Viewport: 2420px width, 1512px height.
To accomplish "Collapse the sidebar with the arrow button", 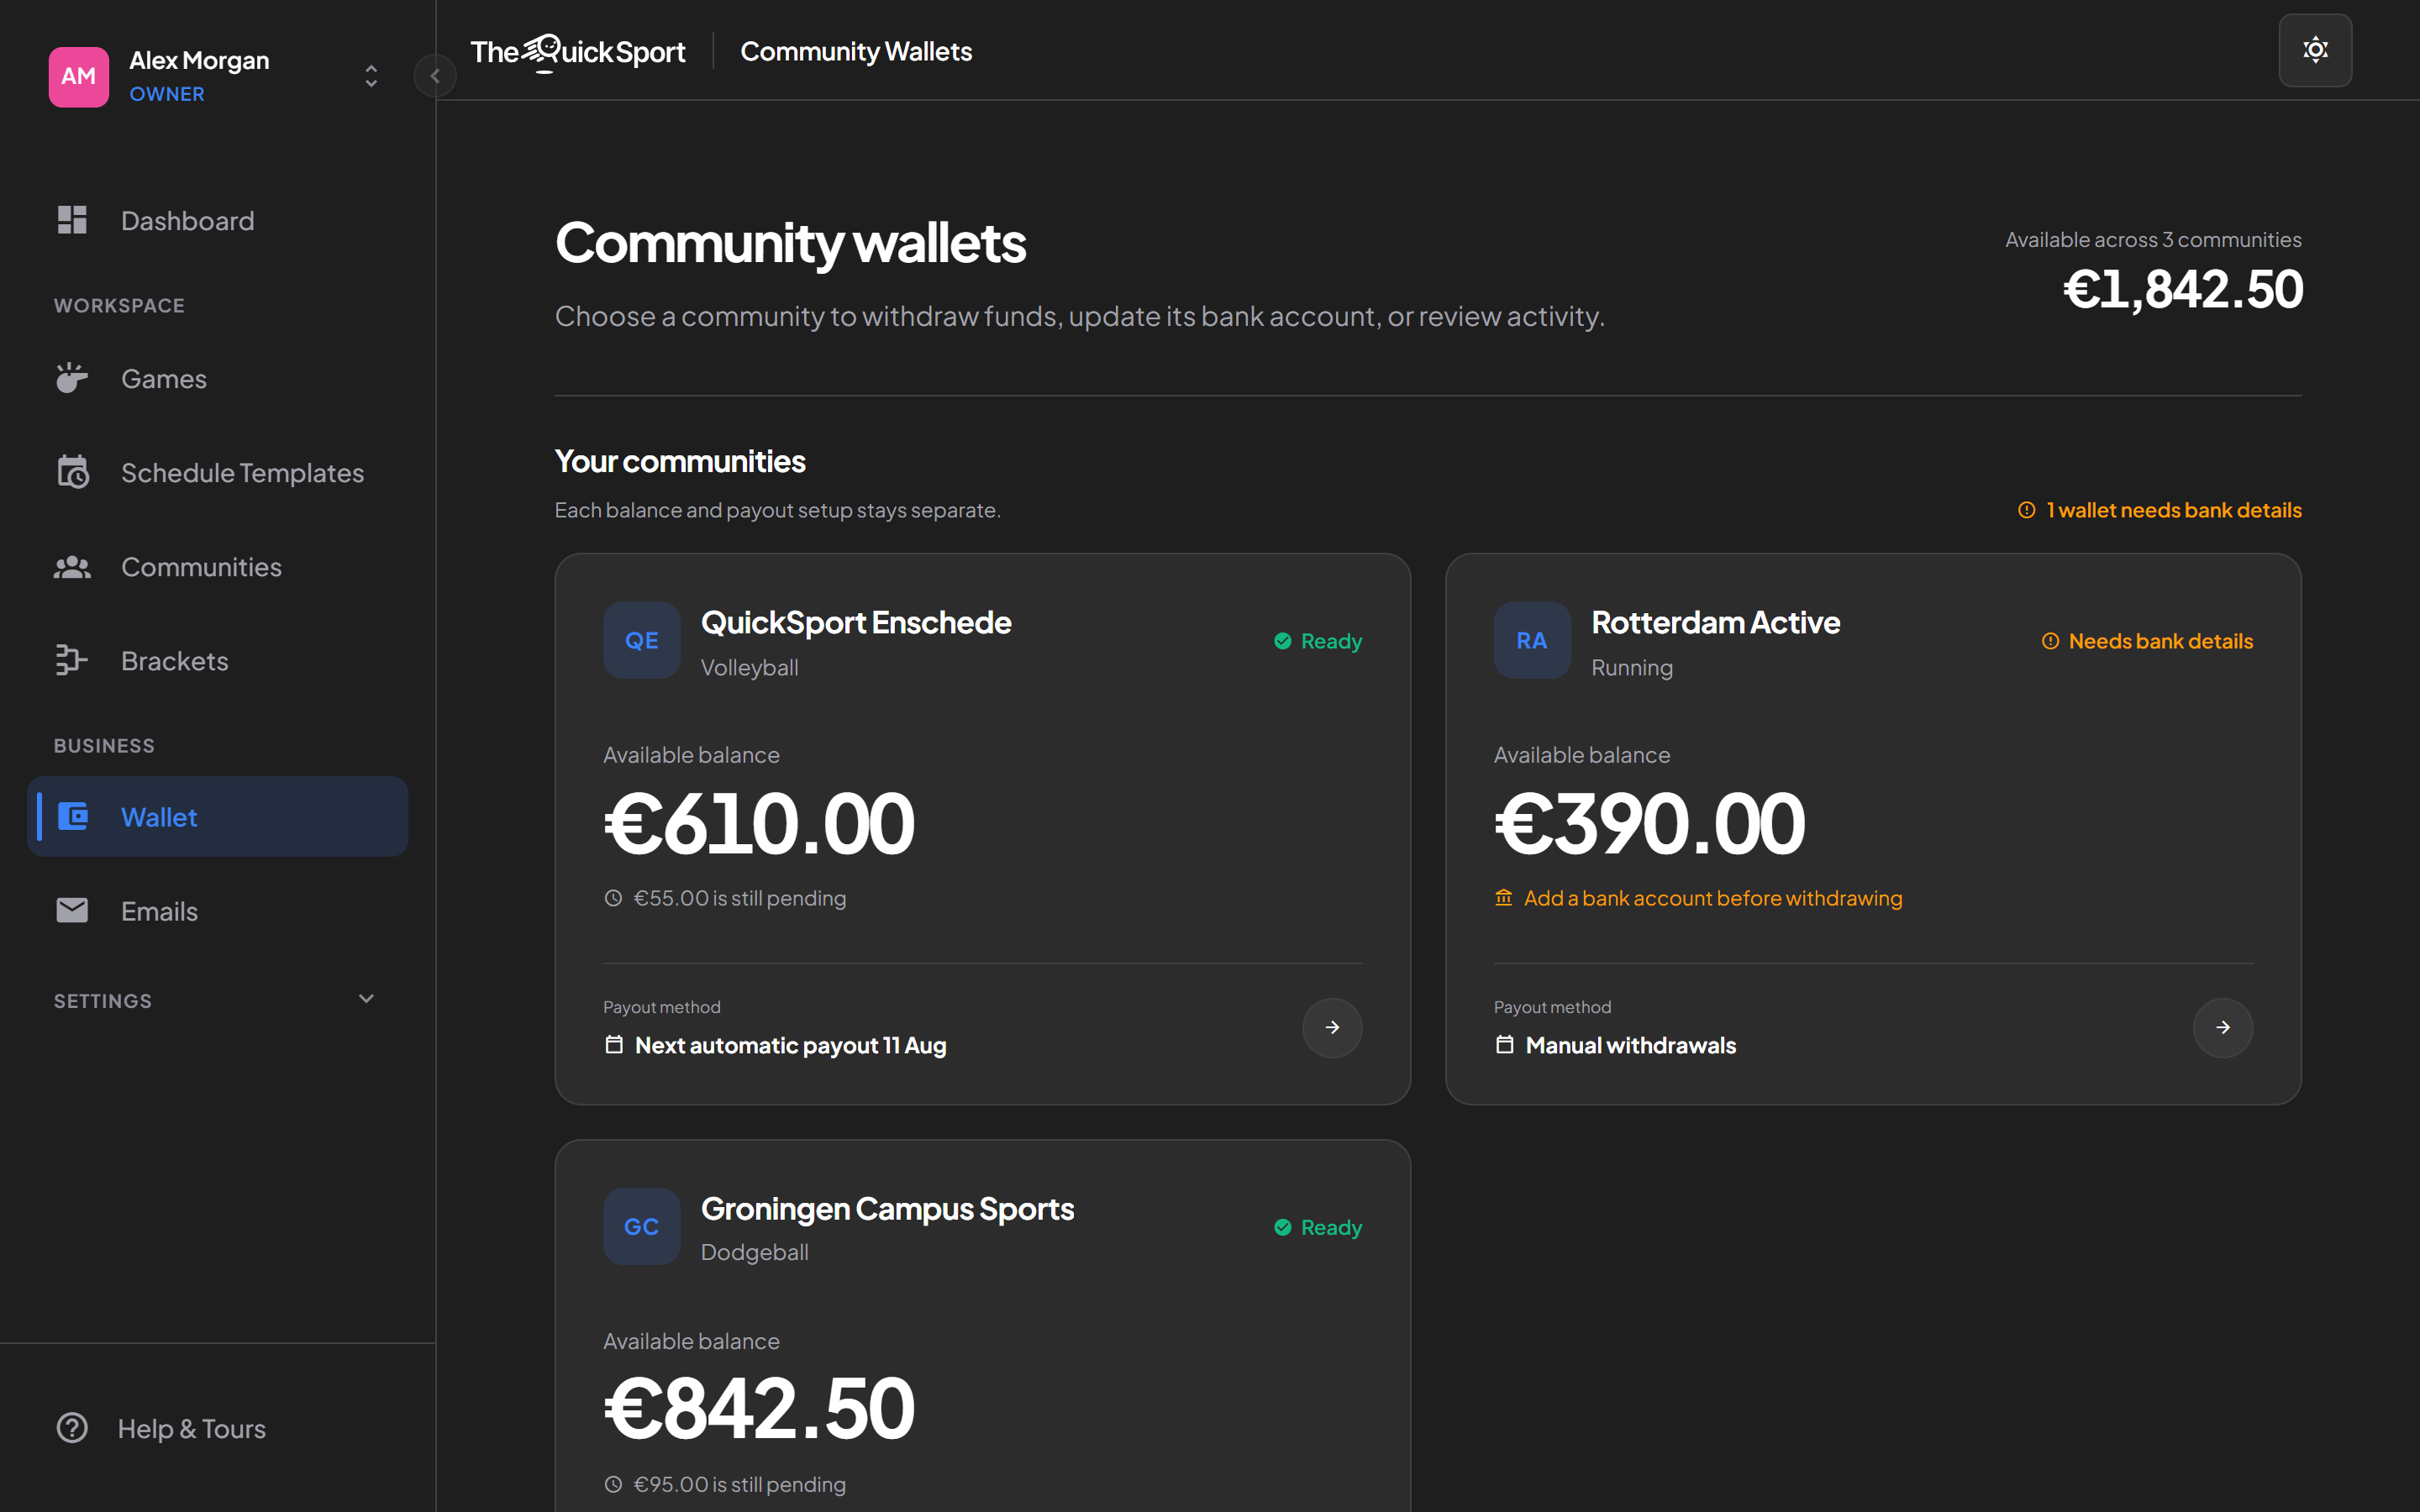I will (435, 76).
